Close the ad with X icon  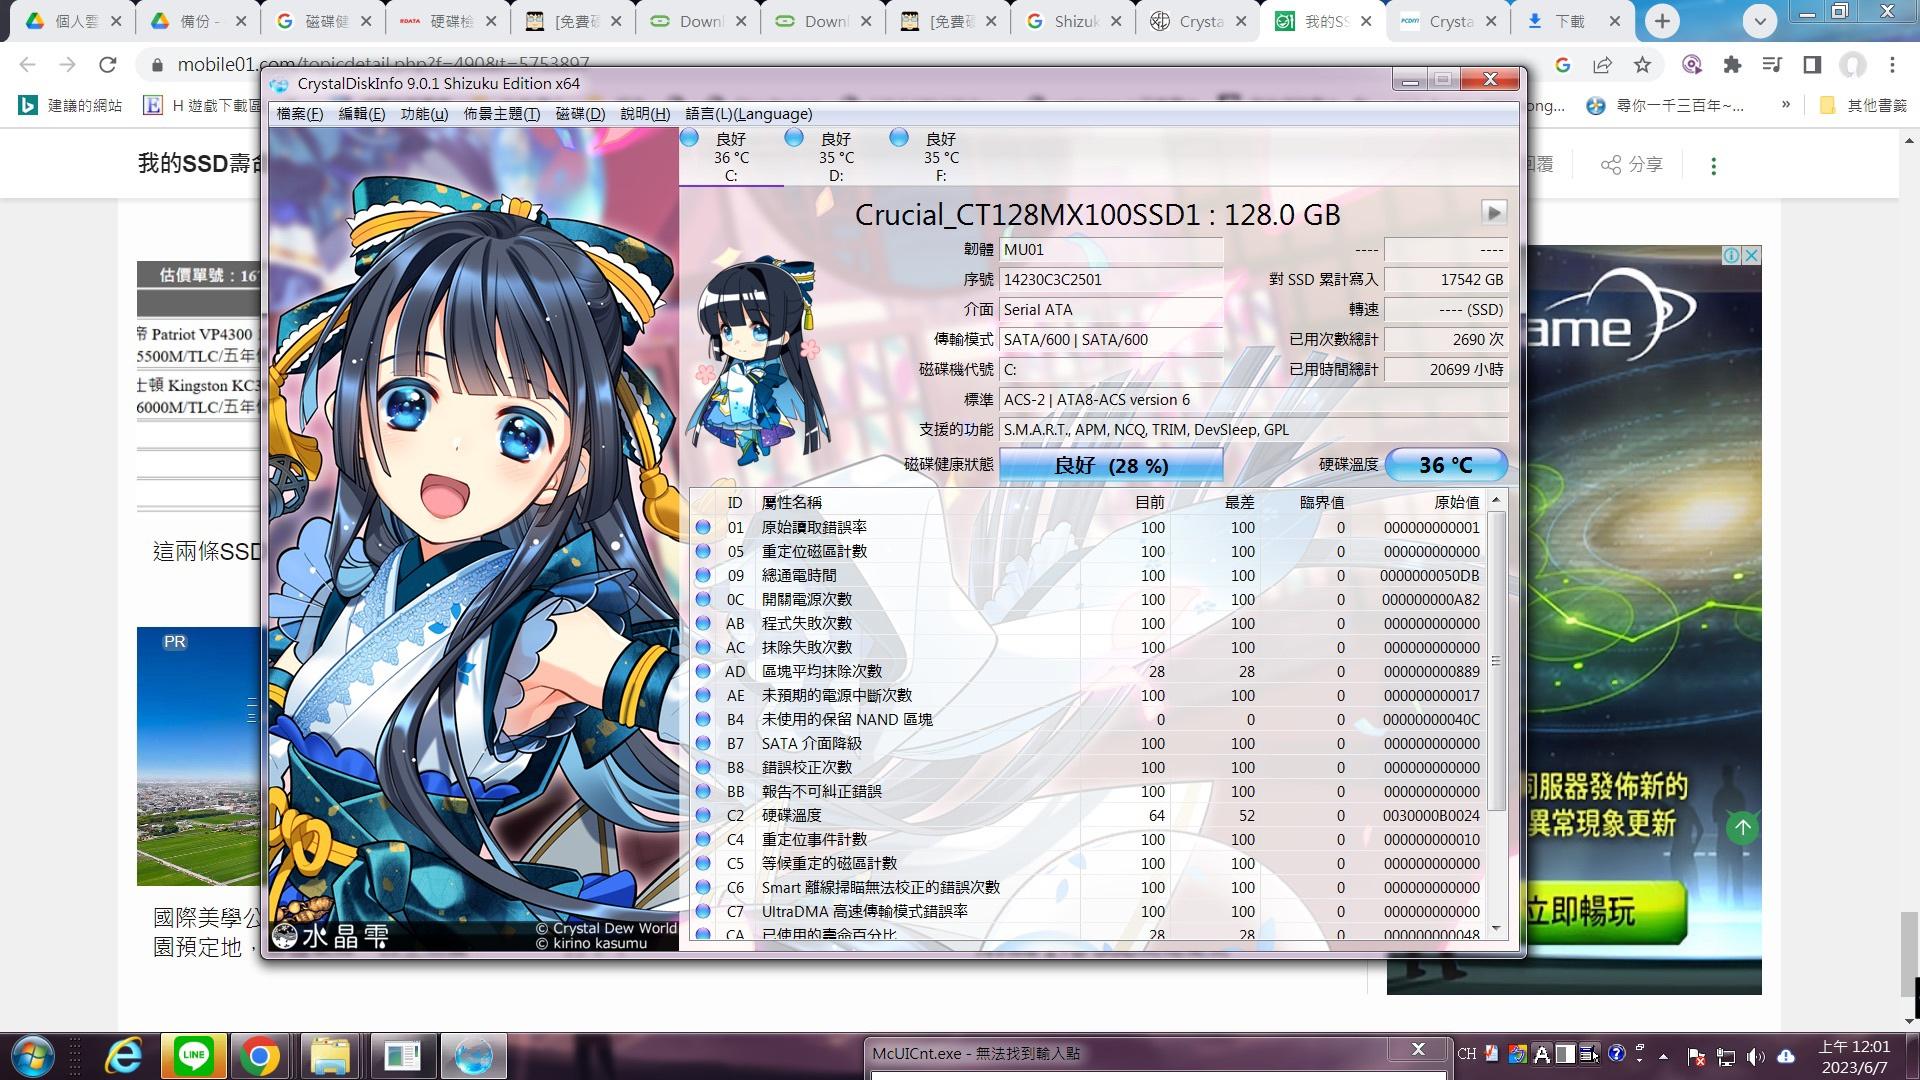[1752, 256]
